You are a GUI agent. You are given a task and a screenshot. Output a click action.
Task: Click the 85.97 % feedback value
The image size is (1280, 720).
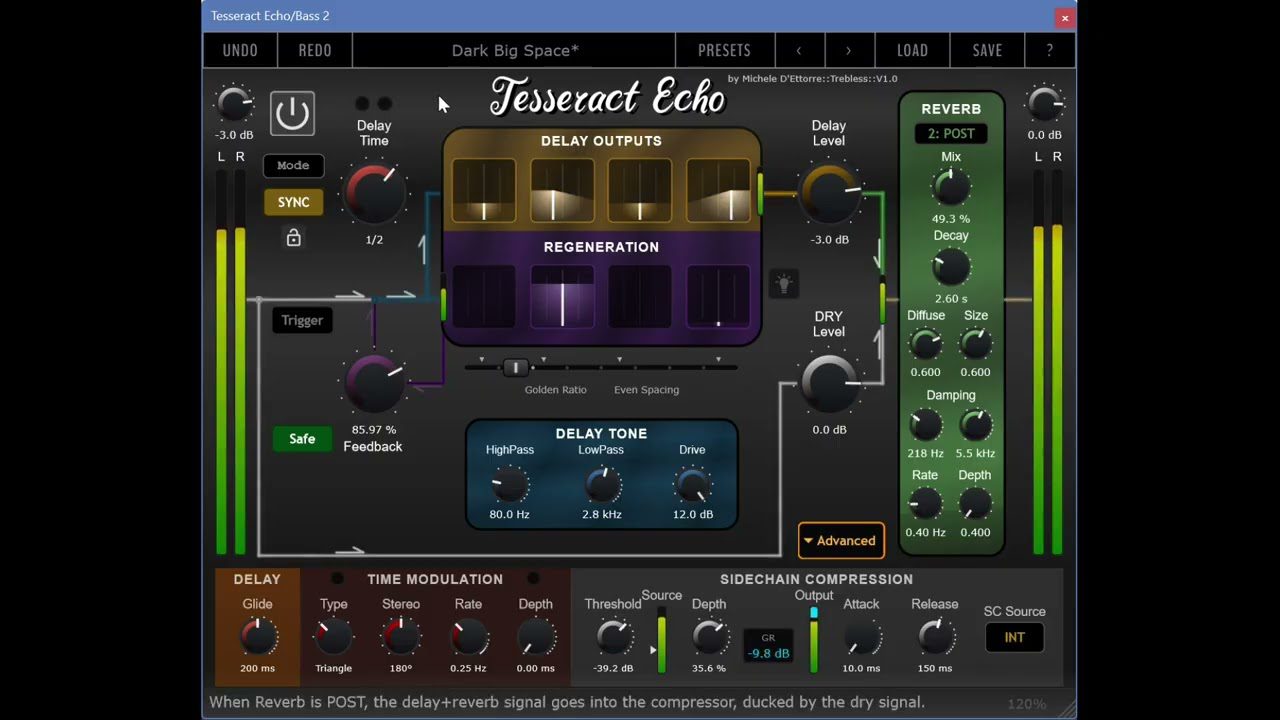click(x=374, y=430)
